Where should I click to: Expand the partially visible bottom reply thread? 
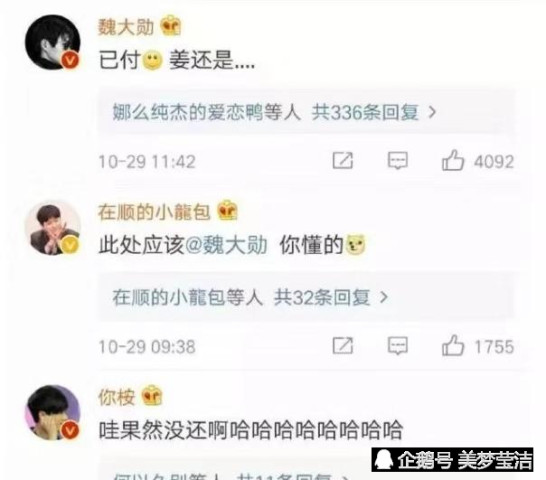(x=230, y=476)
